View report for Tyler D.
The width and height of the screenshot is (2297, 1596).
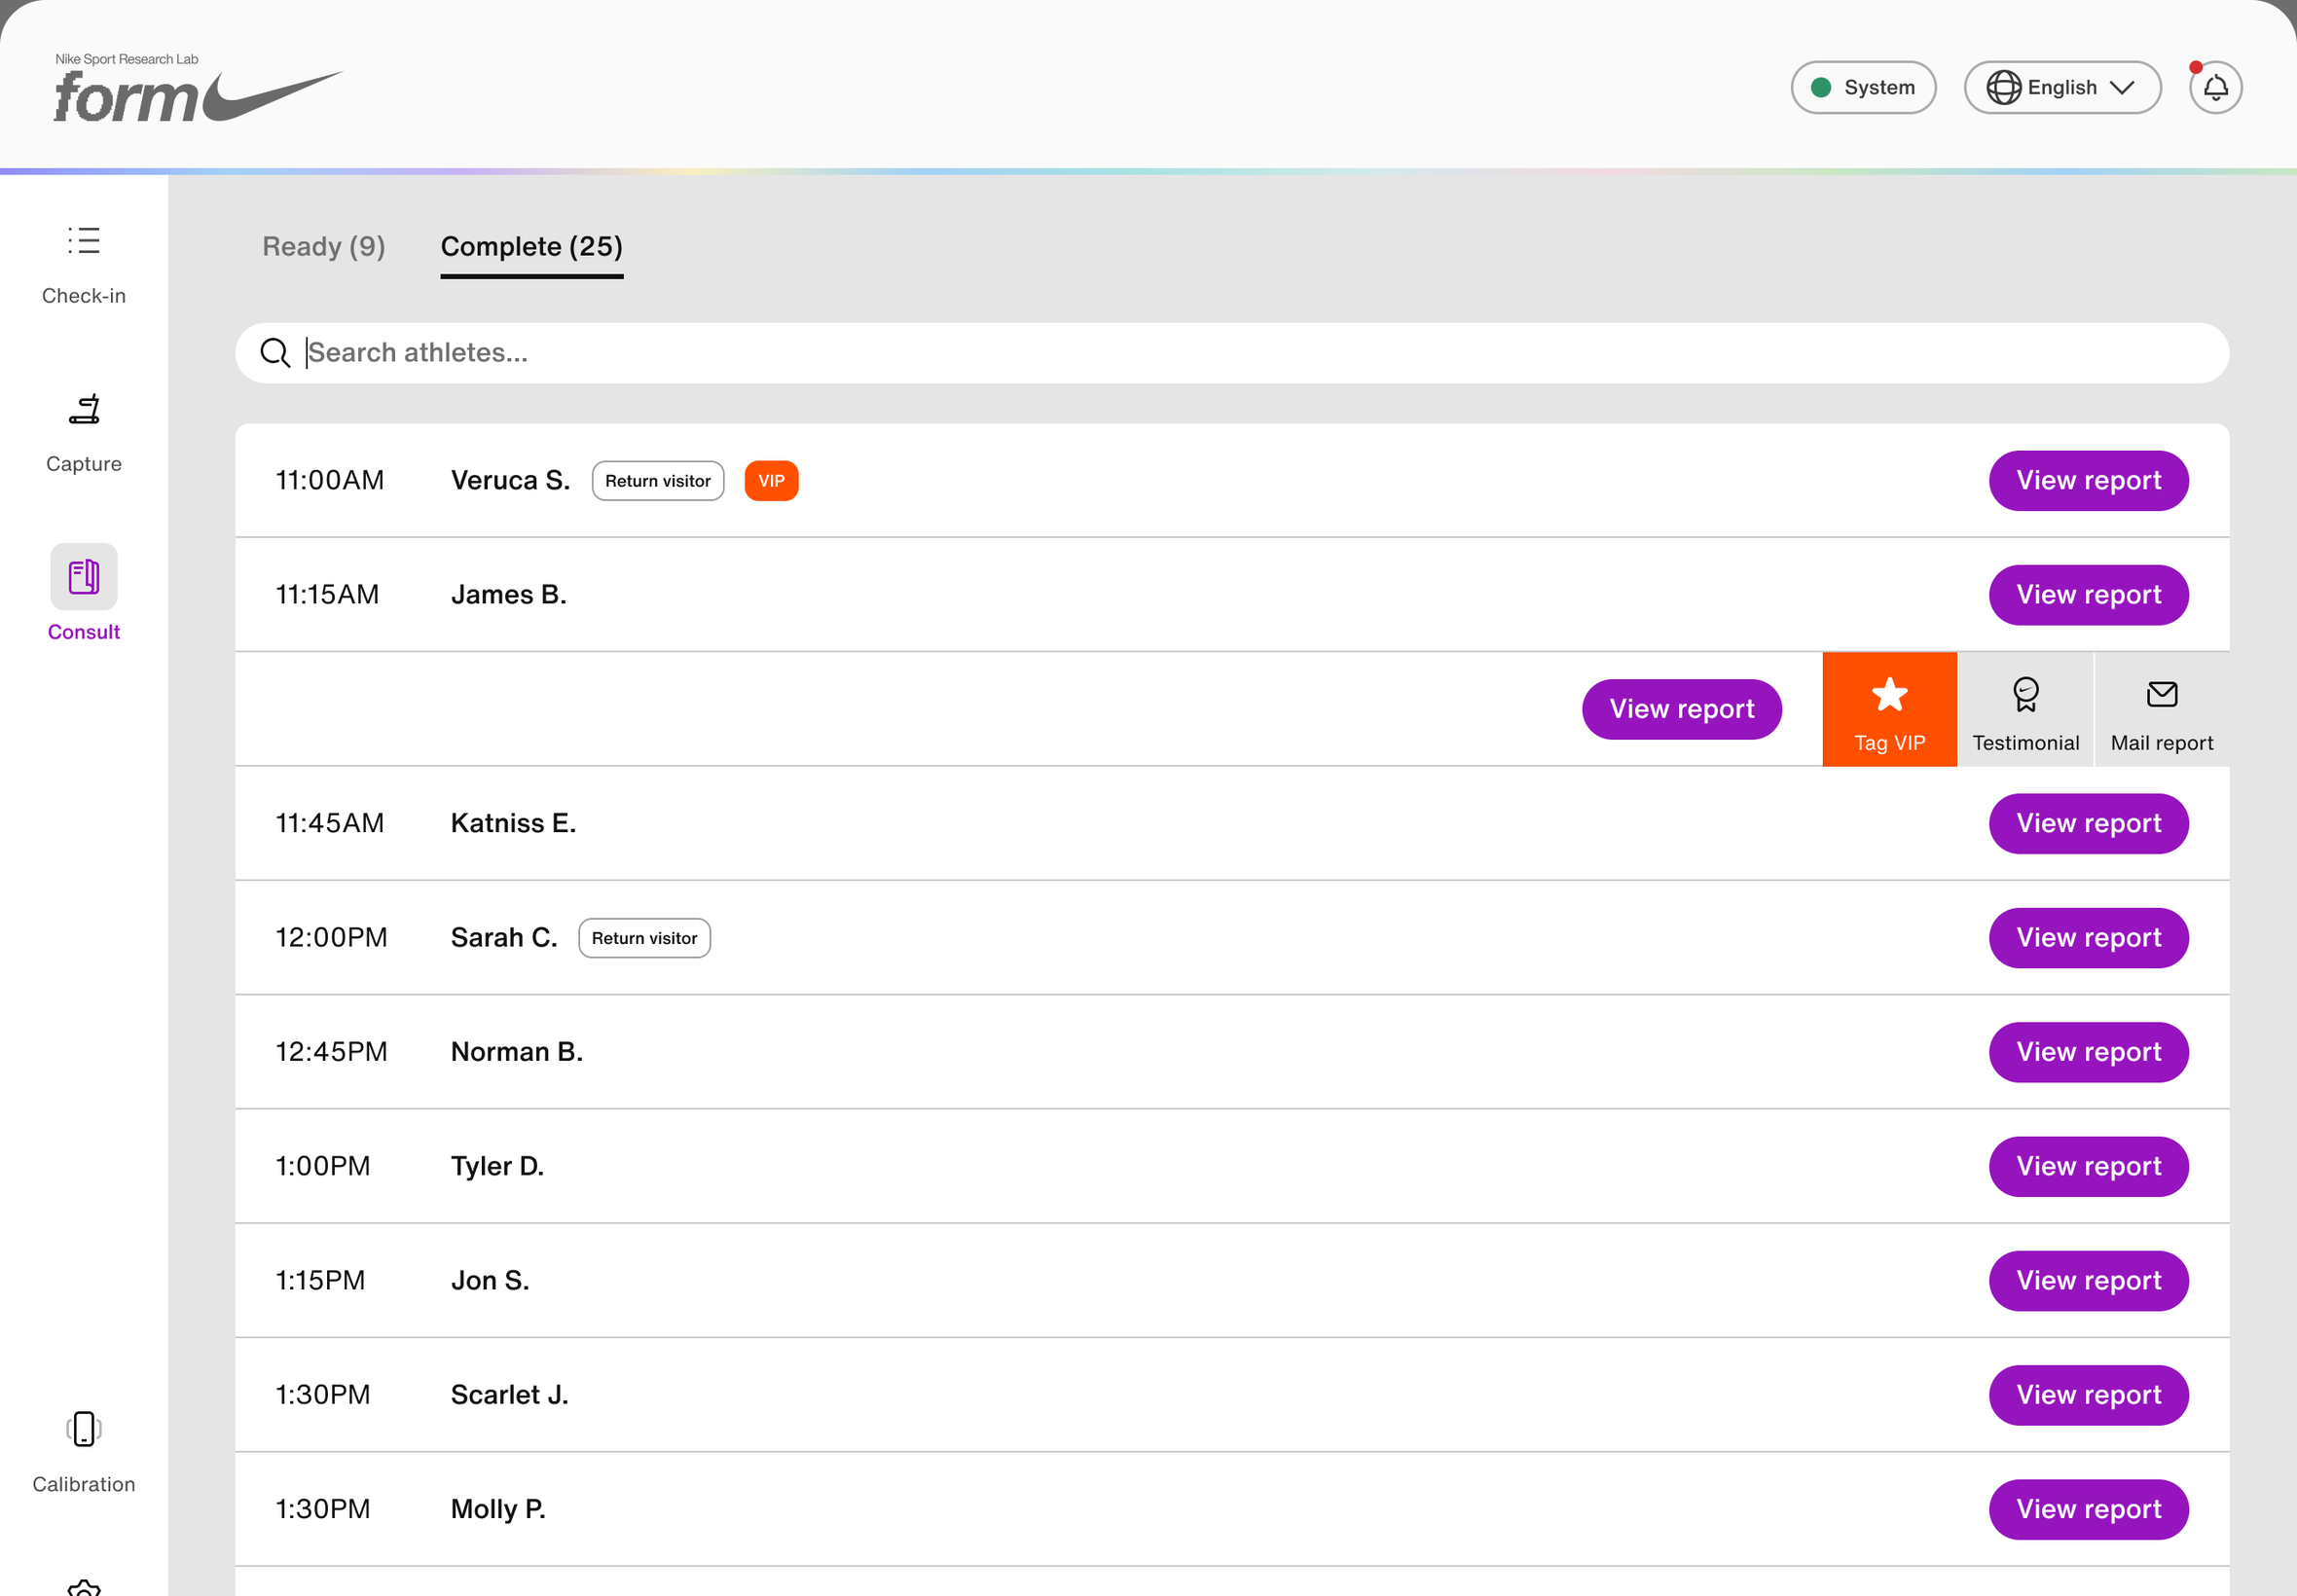2088,1167
